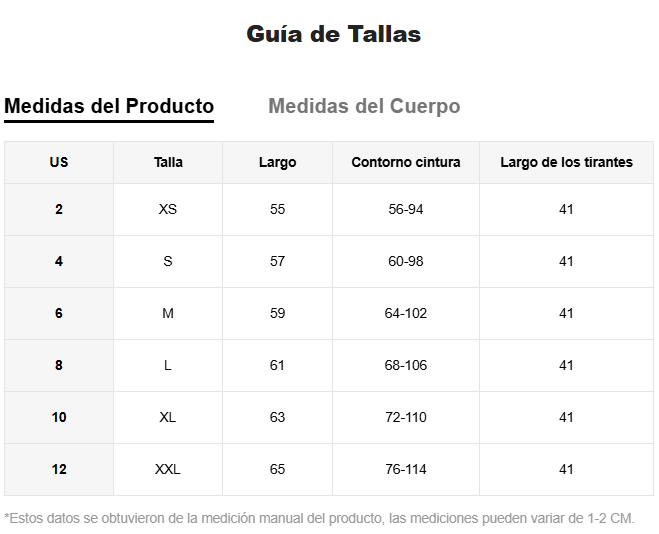This screenshot has height=534, width=659.
Task: Click the manual measurement disclaimer note
Action: [320, 518]
